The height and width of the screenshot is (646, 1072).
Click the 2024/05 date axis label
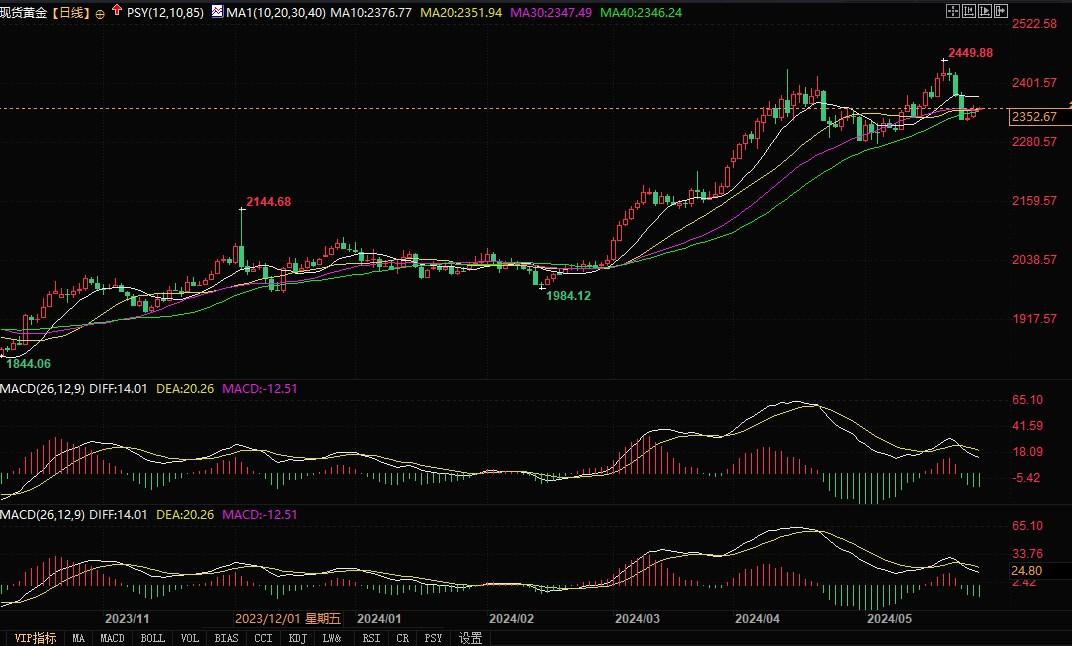[889, 619]
